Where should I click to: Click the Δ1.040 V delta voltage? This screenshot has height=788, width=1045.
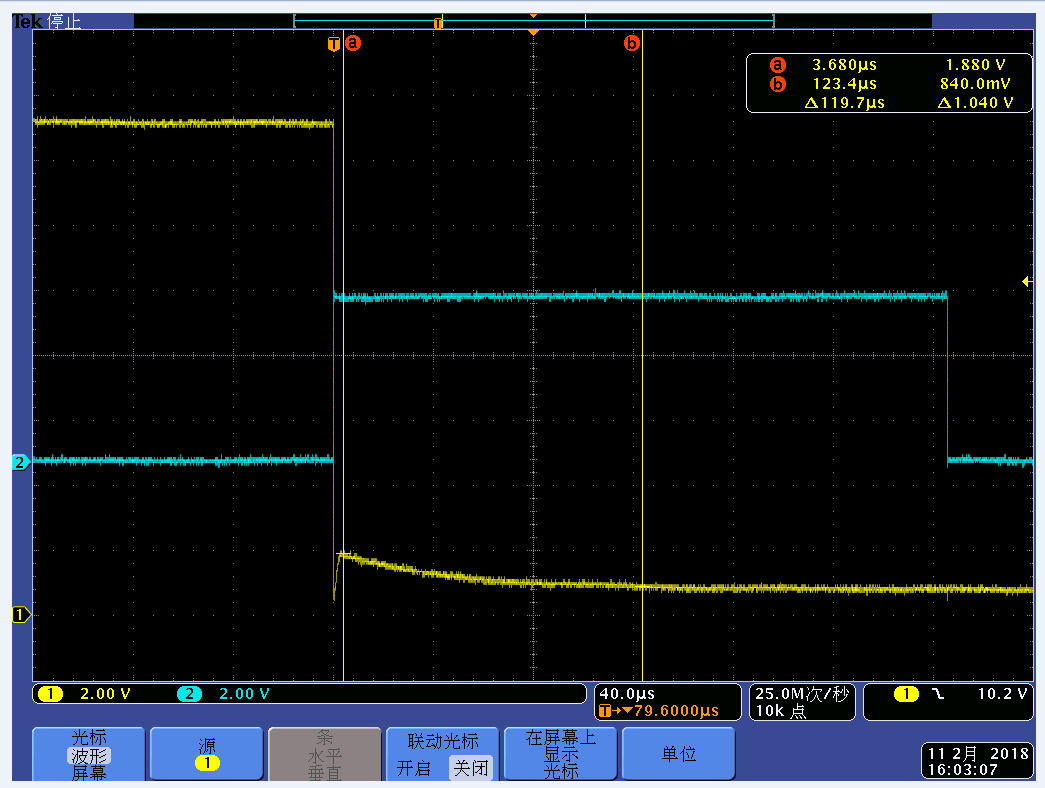(x=975, y=103)
